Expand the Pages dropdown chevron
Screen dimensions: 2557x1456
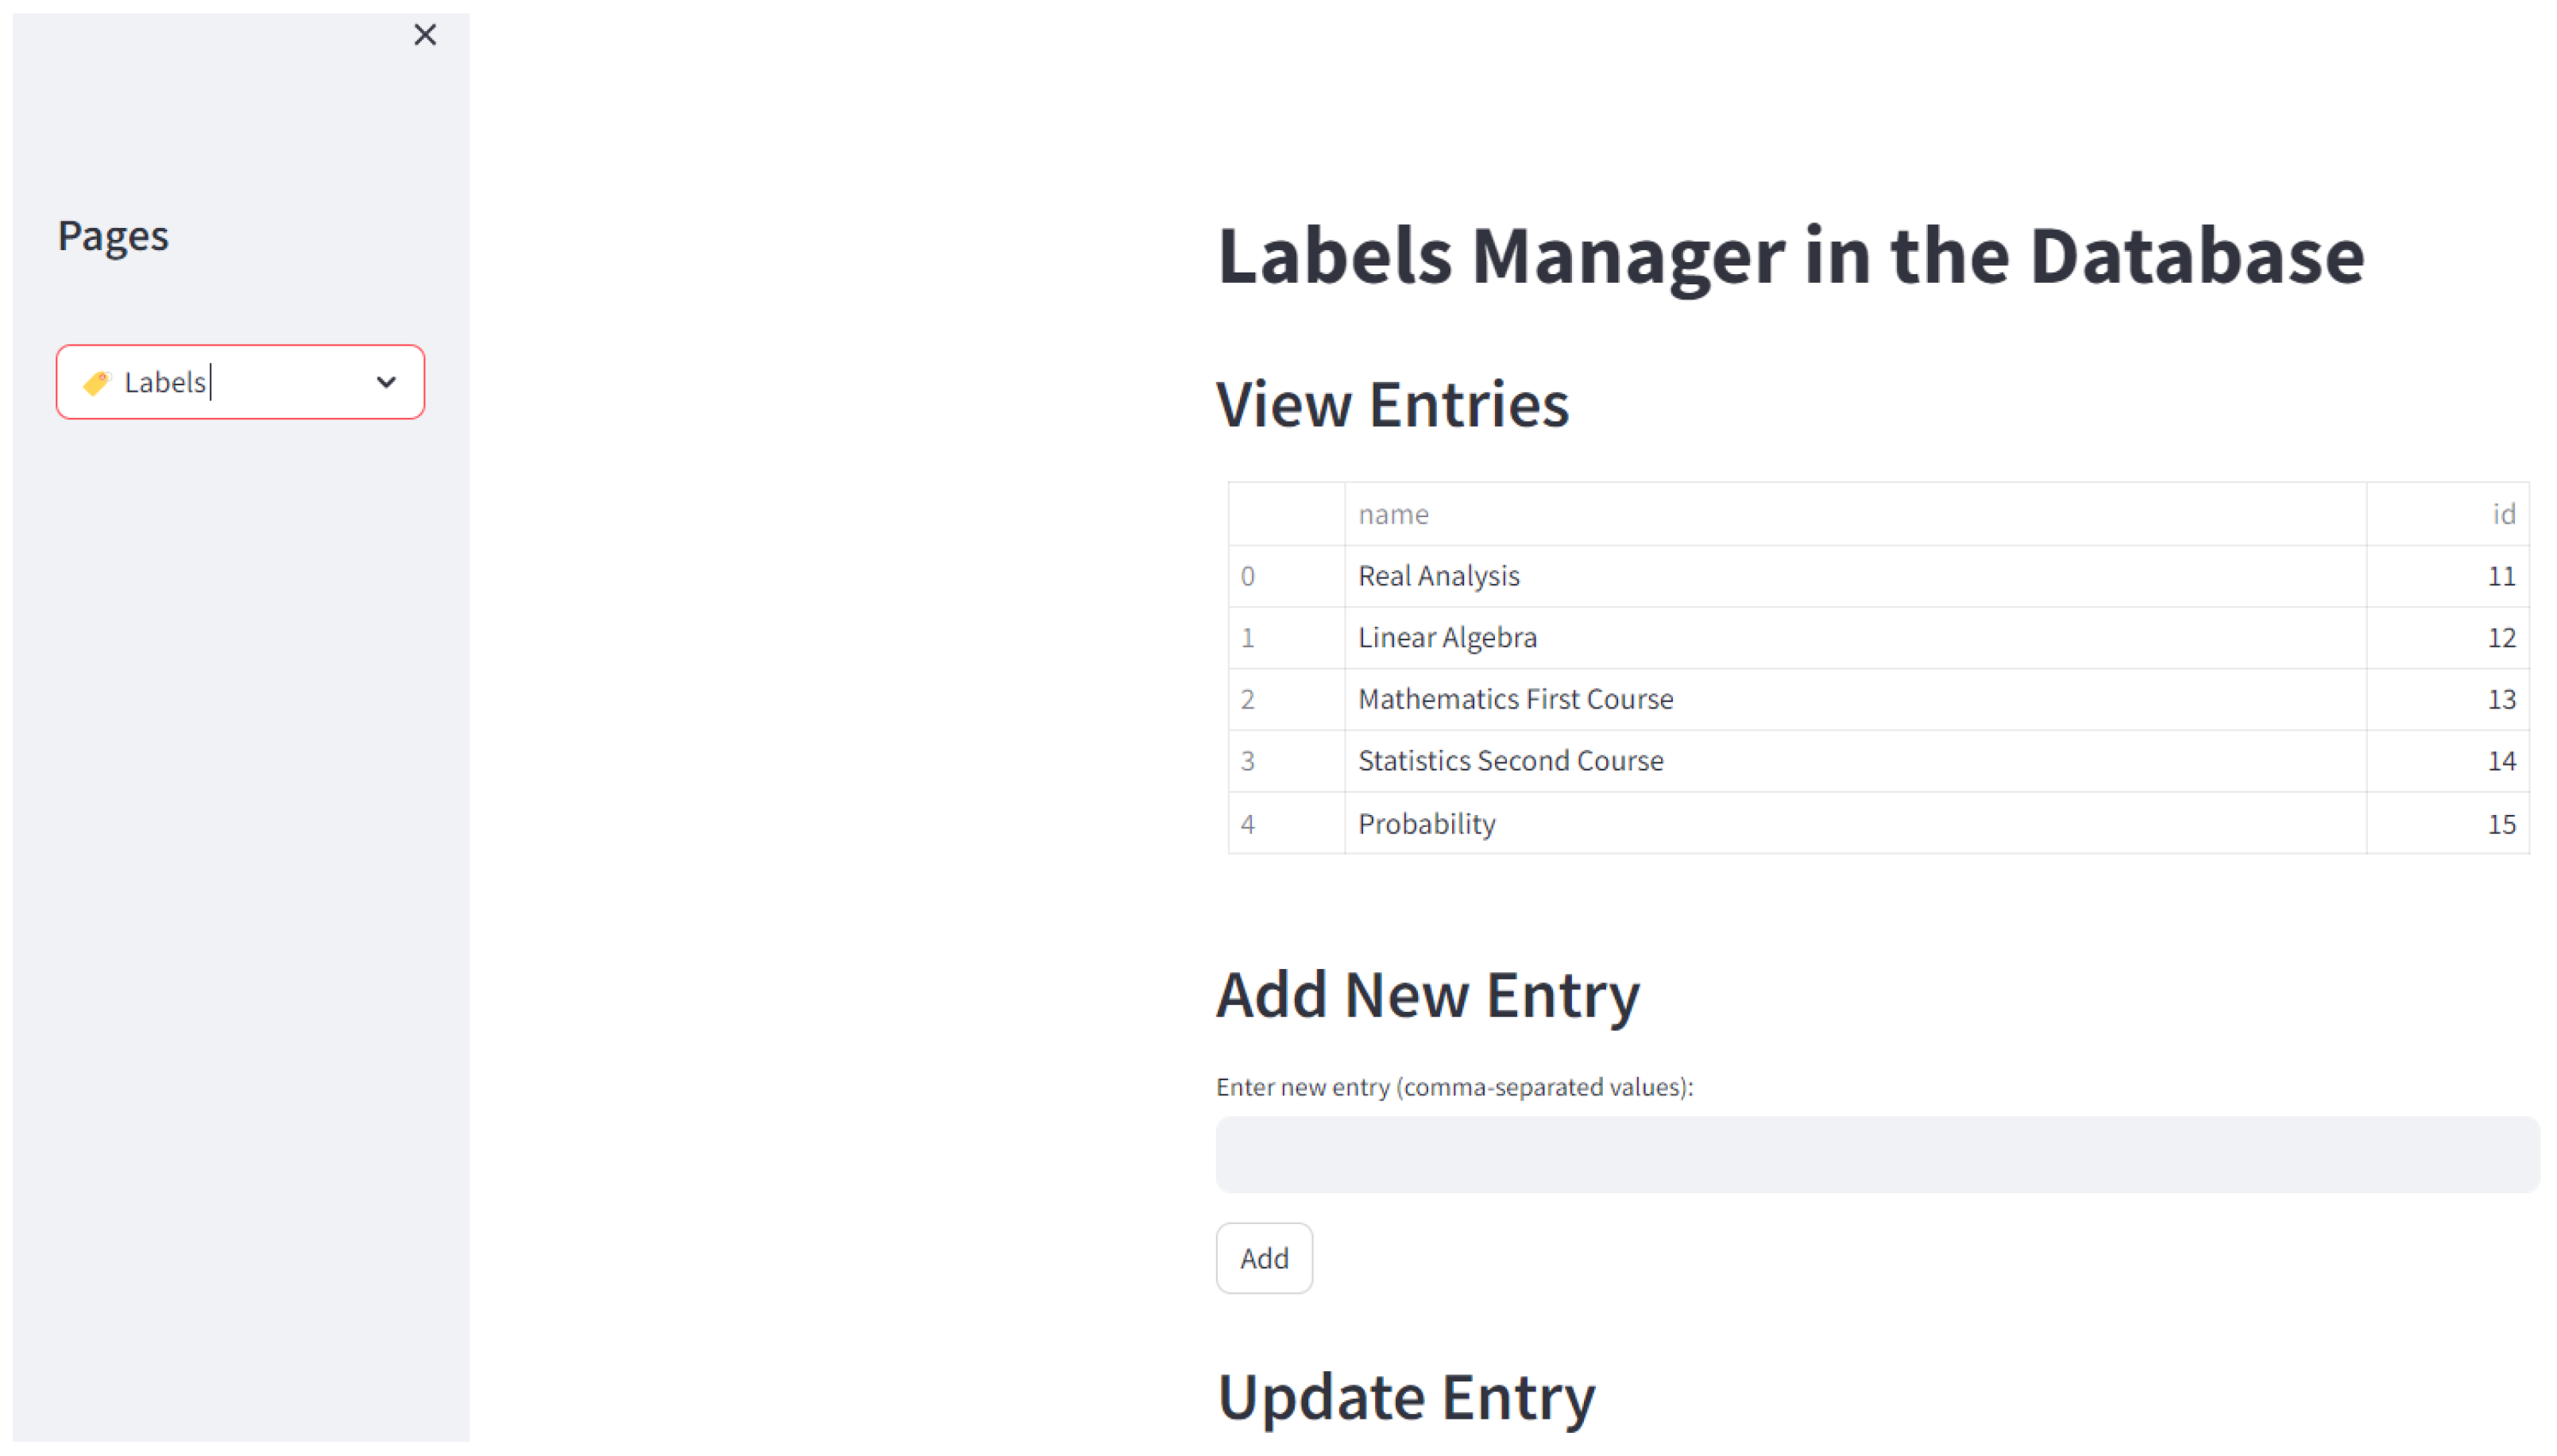[x=386, y=382]
